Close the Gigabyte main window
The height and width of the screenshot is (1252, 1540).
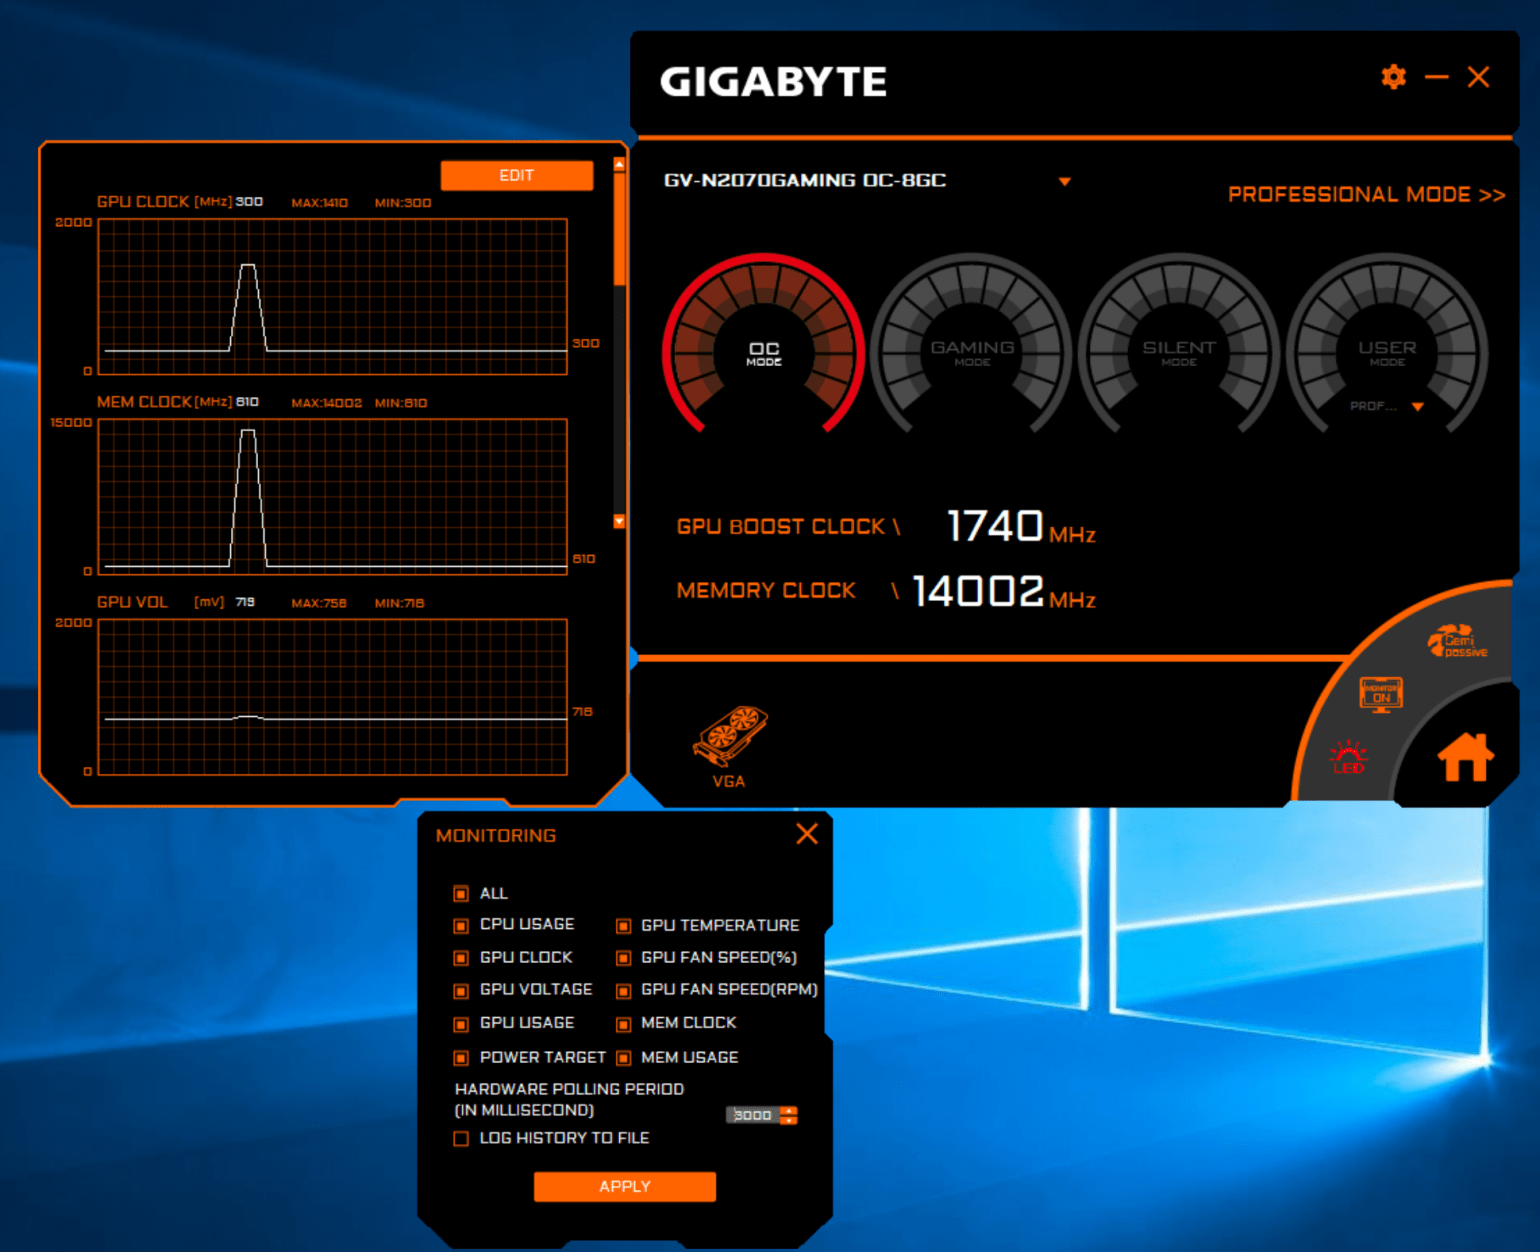click(1478, 77)
